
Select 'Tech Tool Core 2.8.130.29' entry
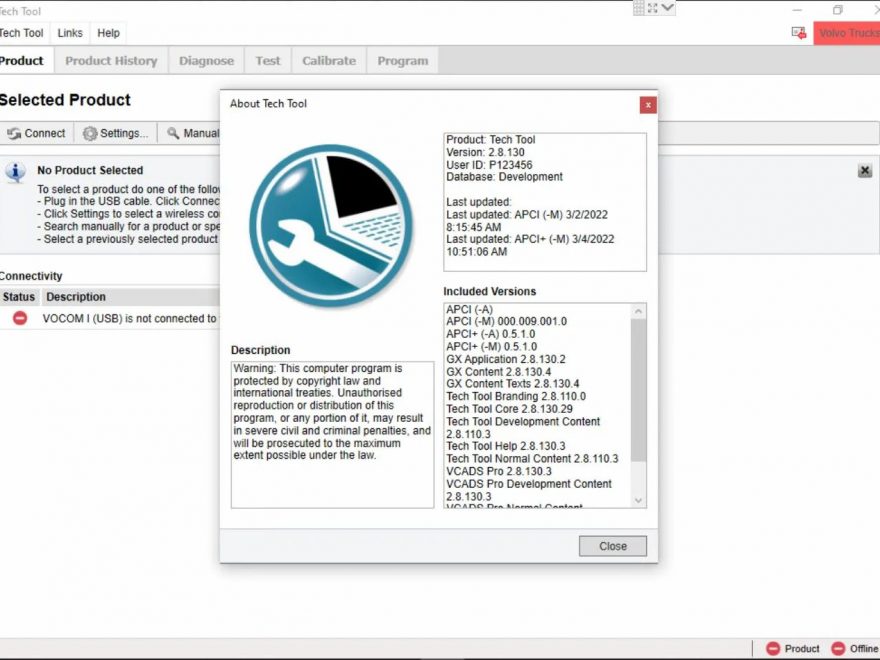(x=509, y=409)
